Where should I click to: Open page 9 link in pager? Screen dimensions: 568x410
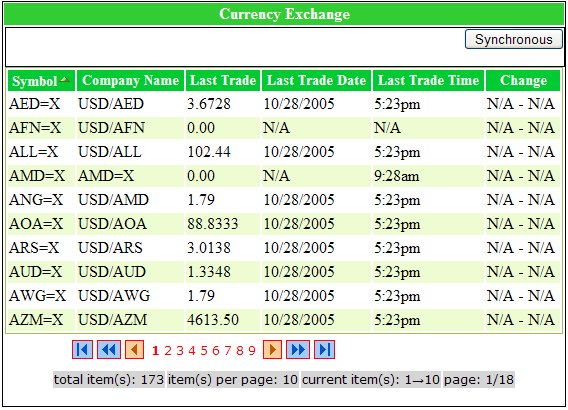252,351
